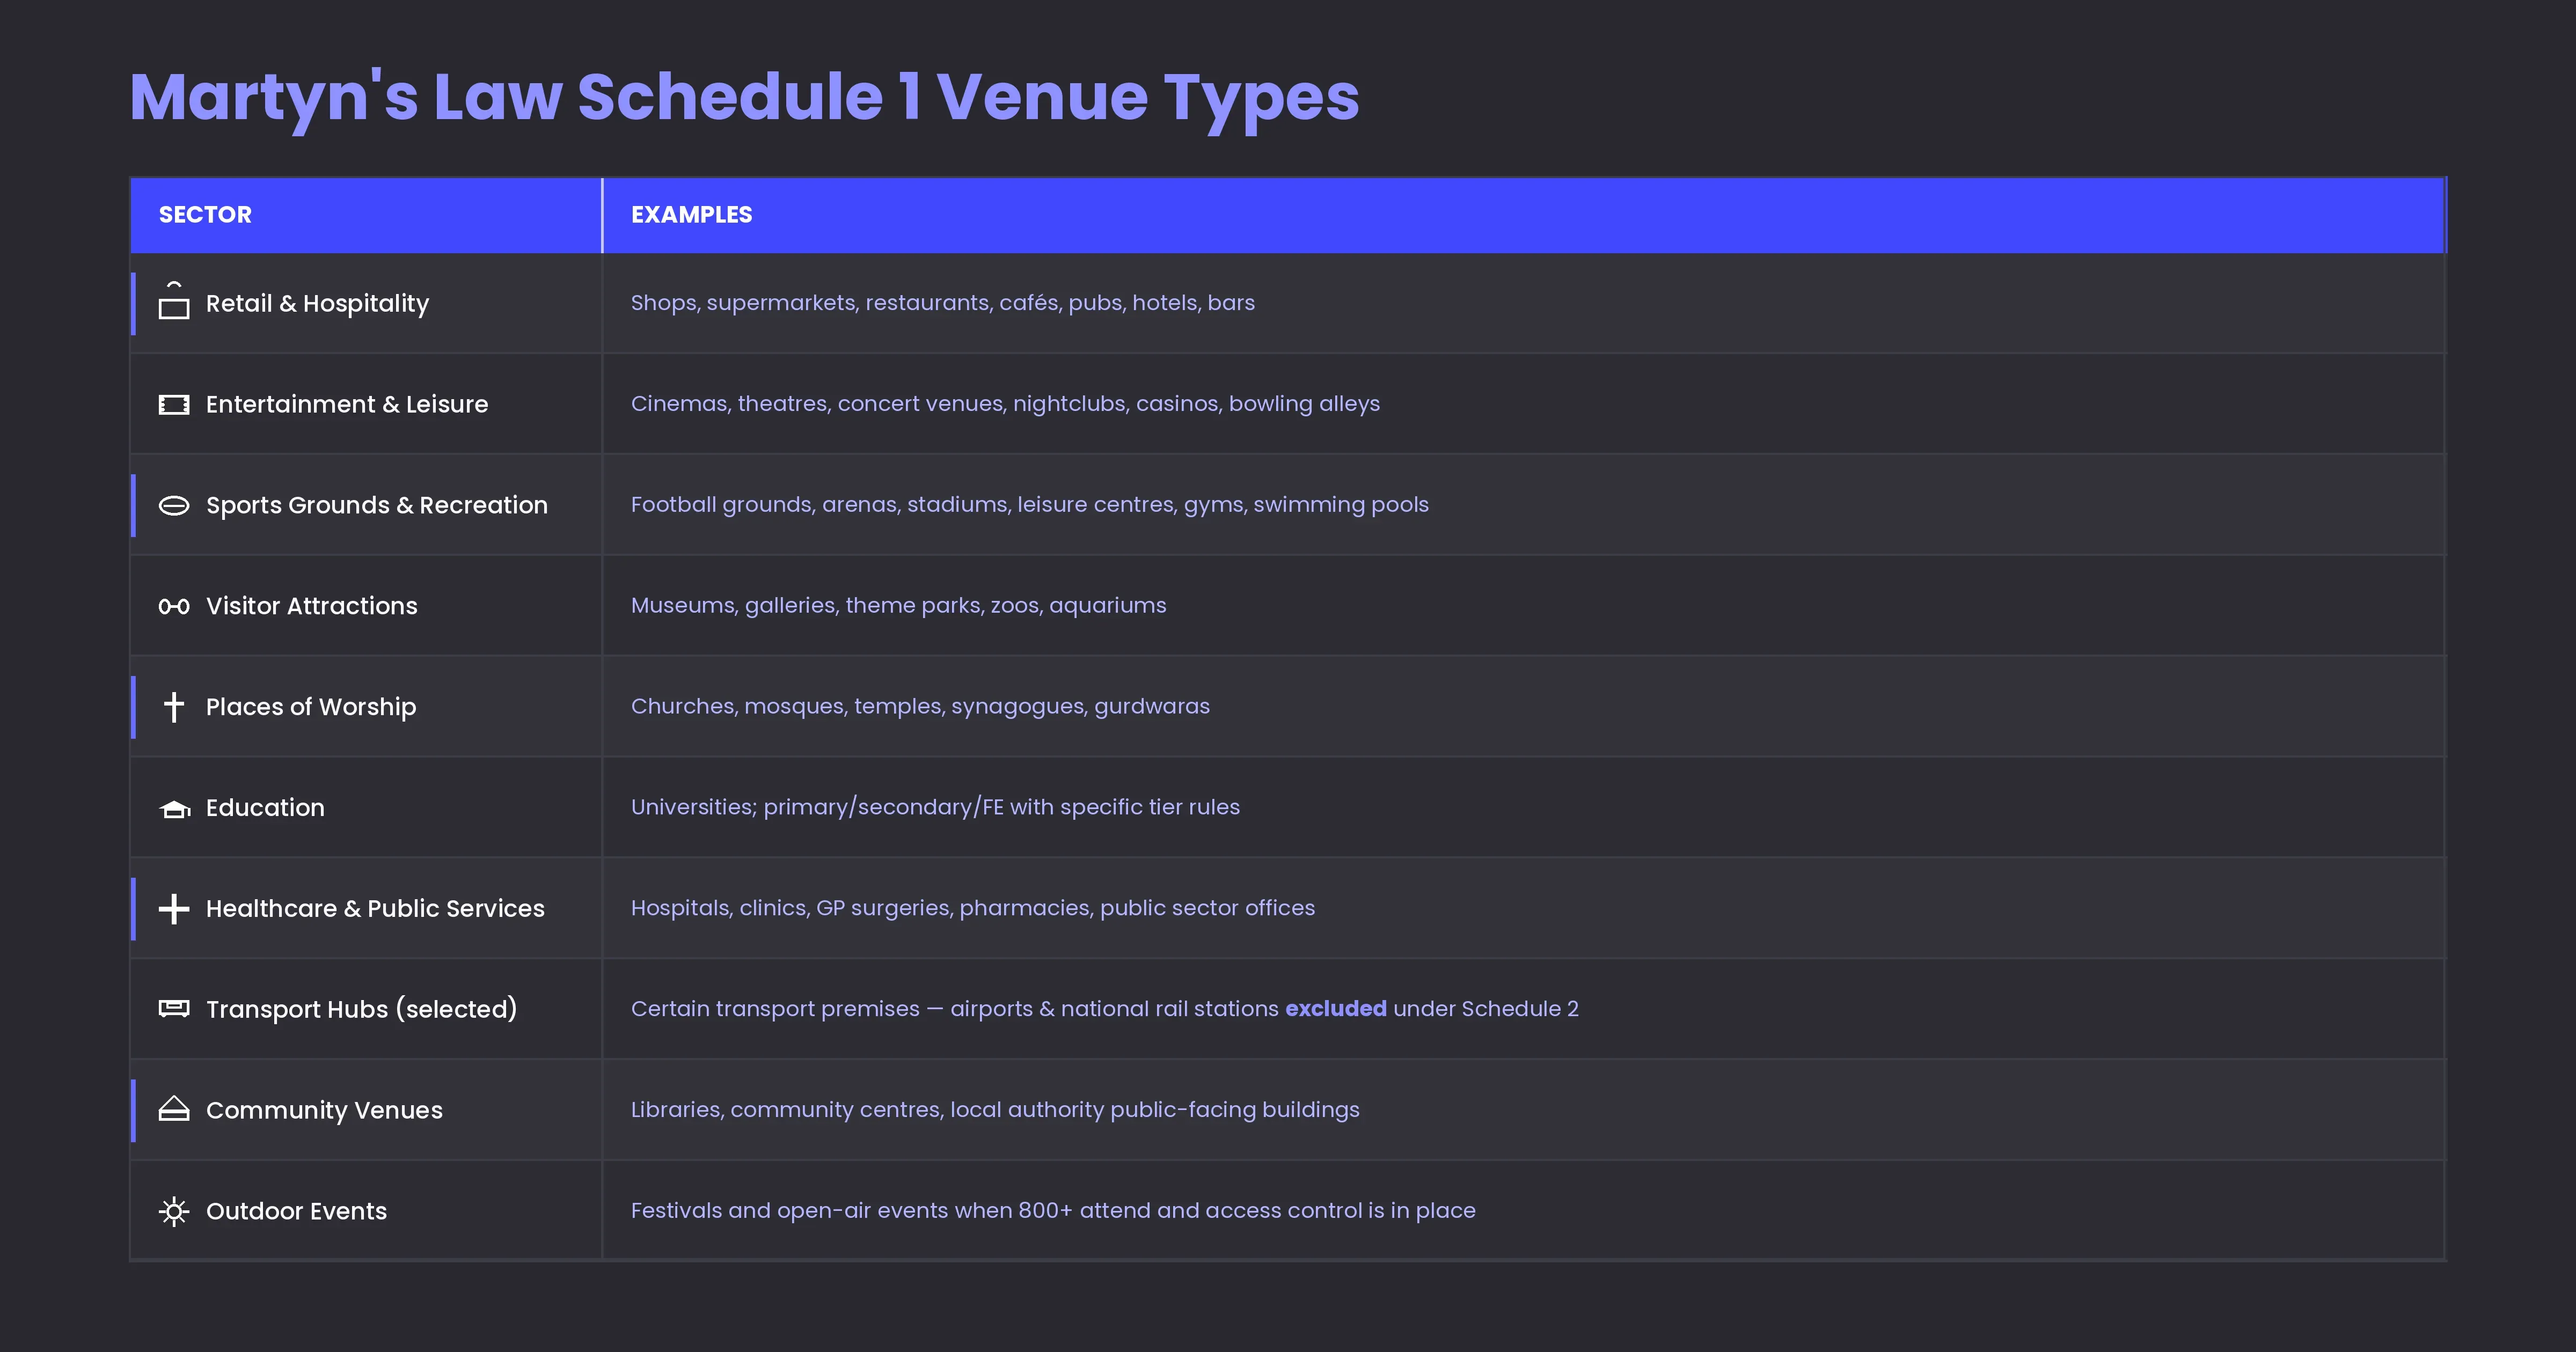Click the examples text starting Football grounds, arenas

1029,505
